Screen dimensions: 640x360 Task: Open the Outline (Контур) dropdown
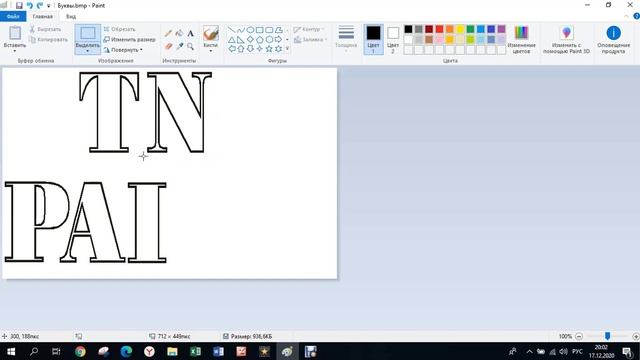pos(309,29)
